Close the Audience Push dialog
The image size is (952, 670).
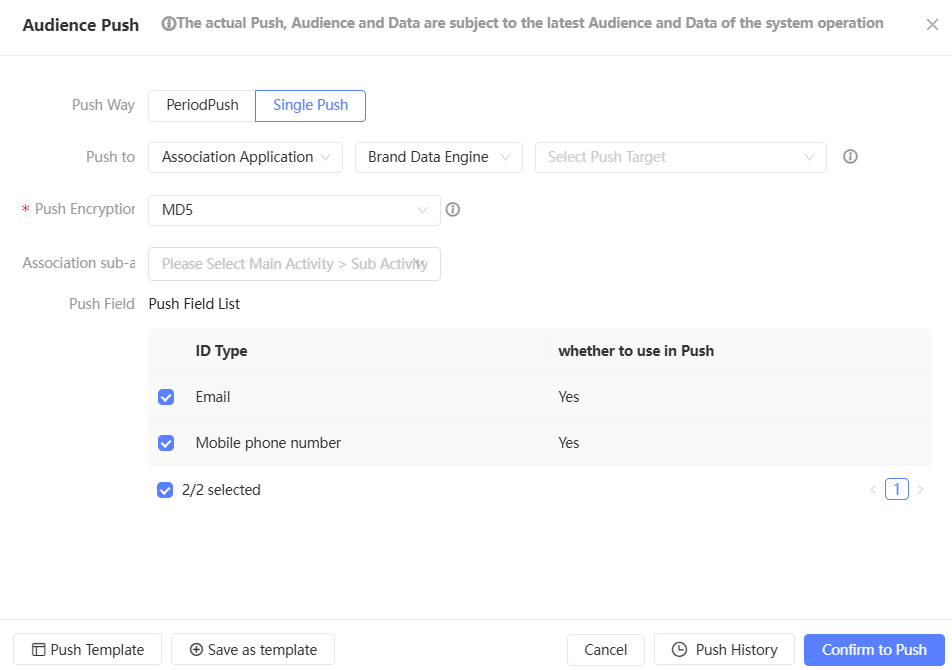point(932,24)
